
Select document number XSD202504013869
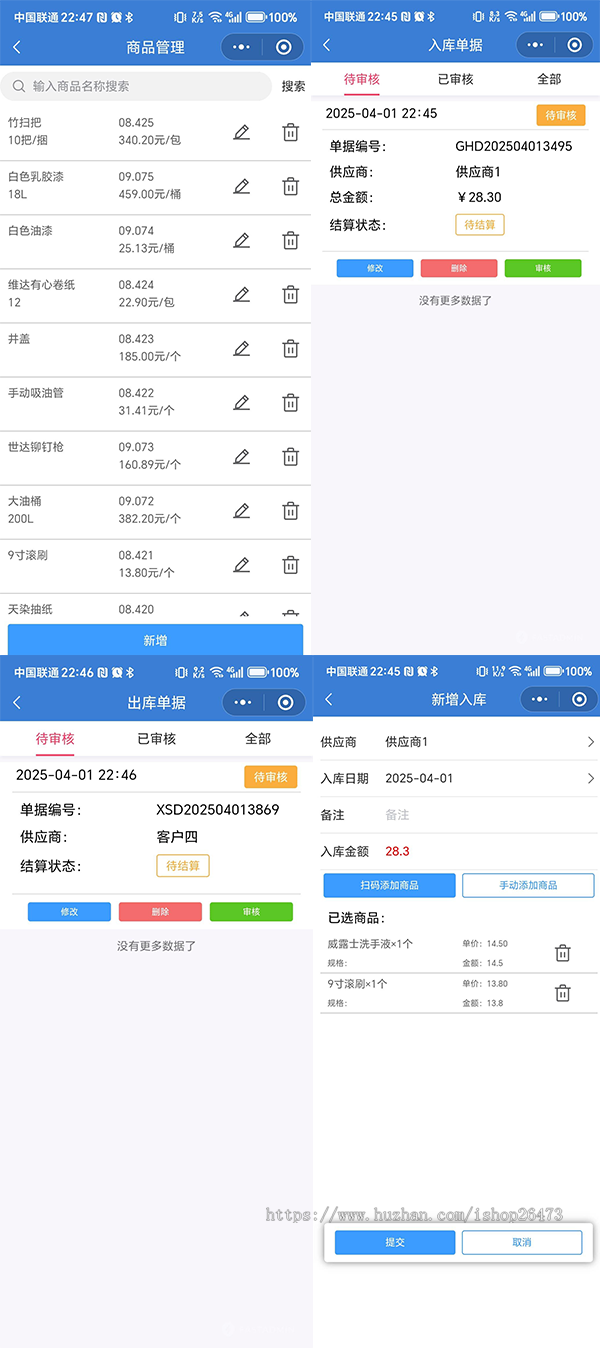[218, 810]
